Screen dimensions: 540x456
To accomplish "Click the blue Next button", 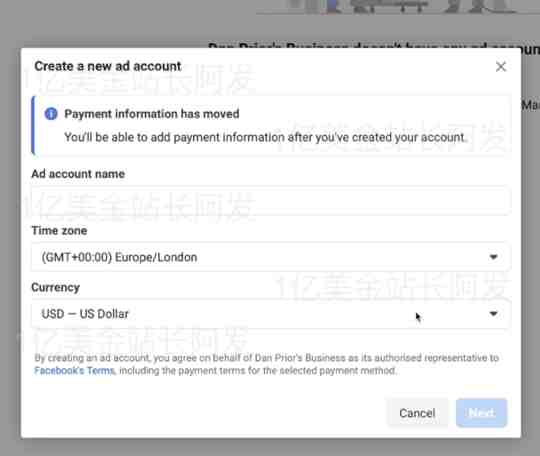I will coord(481,413).
